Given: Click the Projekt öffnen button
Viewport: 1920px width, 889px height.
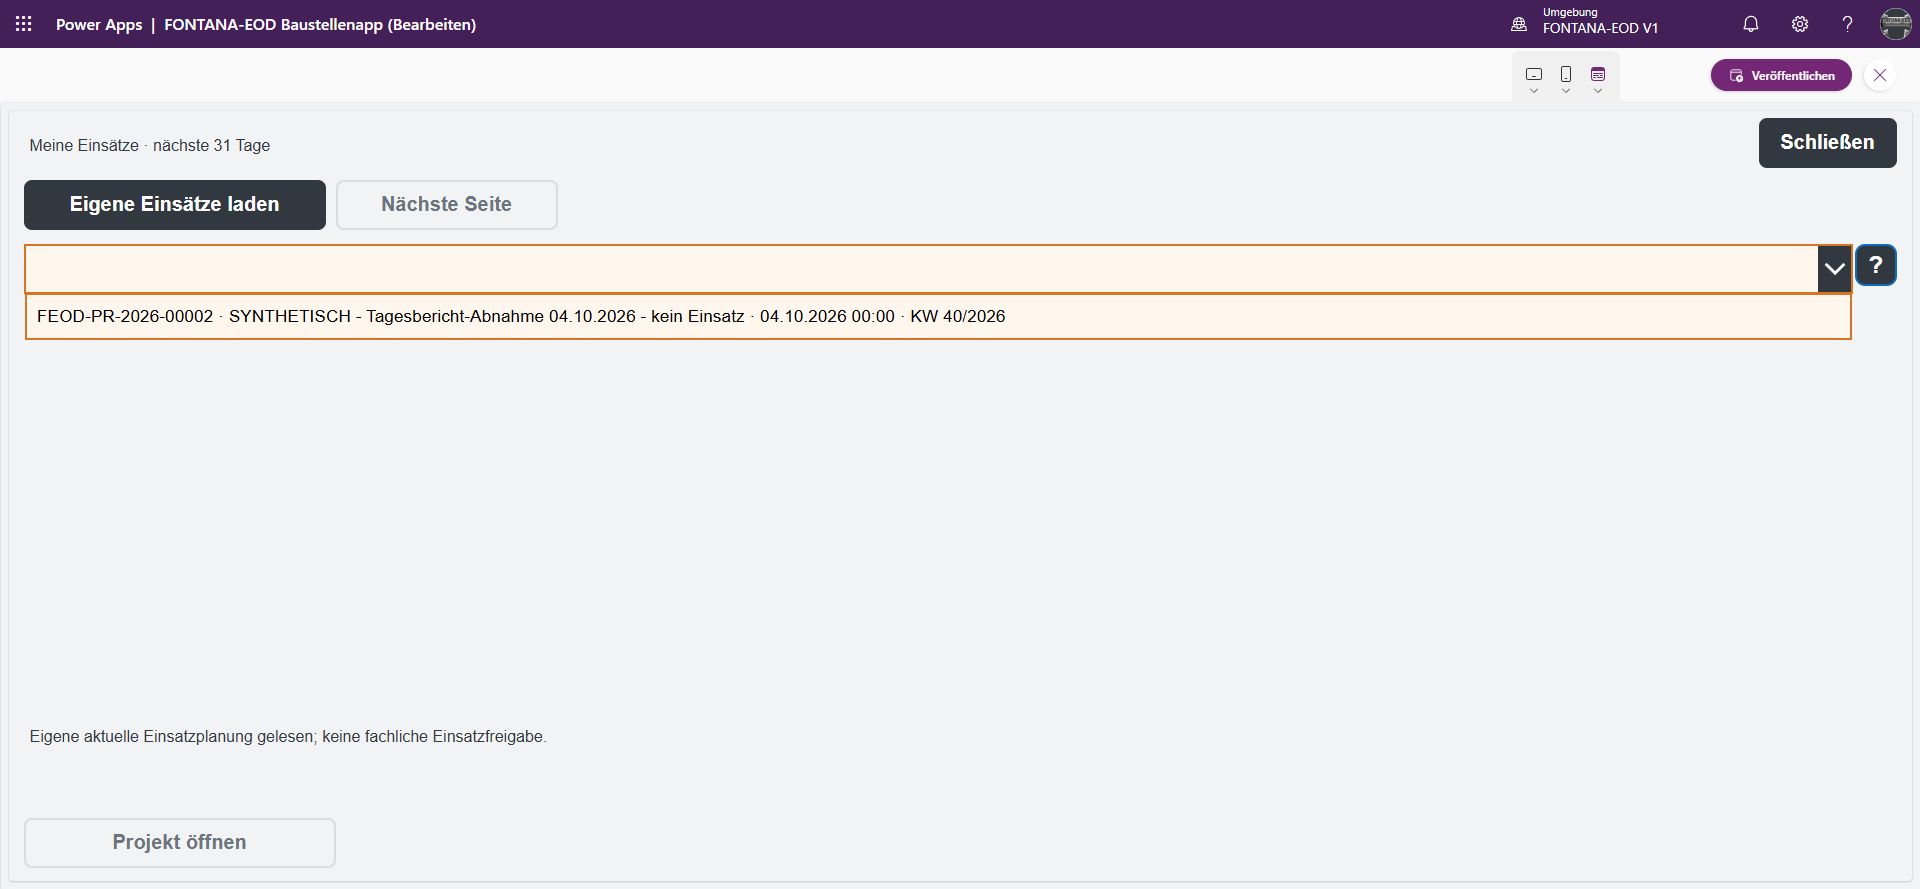Looking at the screenshot, I should (180, 843).
